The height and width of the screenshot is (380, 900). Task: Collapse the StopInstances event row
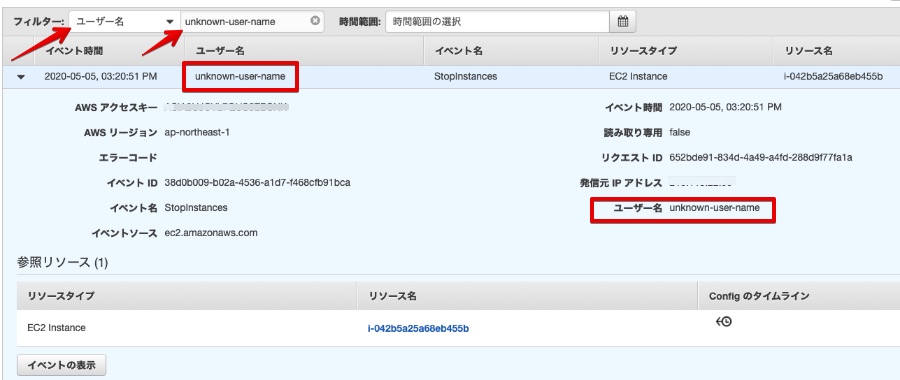click(x=21, y=77)
